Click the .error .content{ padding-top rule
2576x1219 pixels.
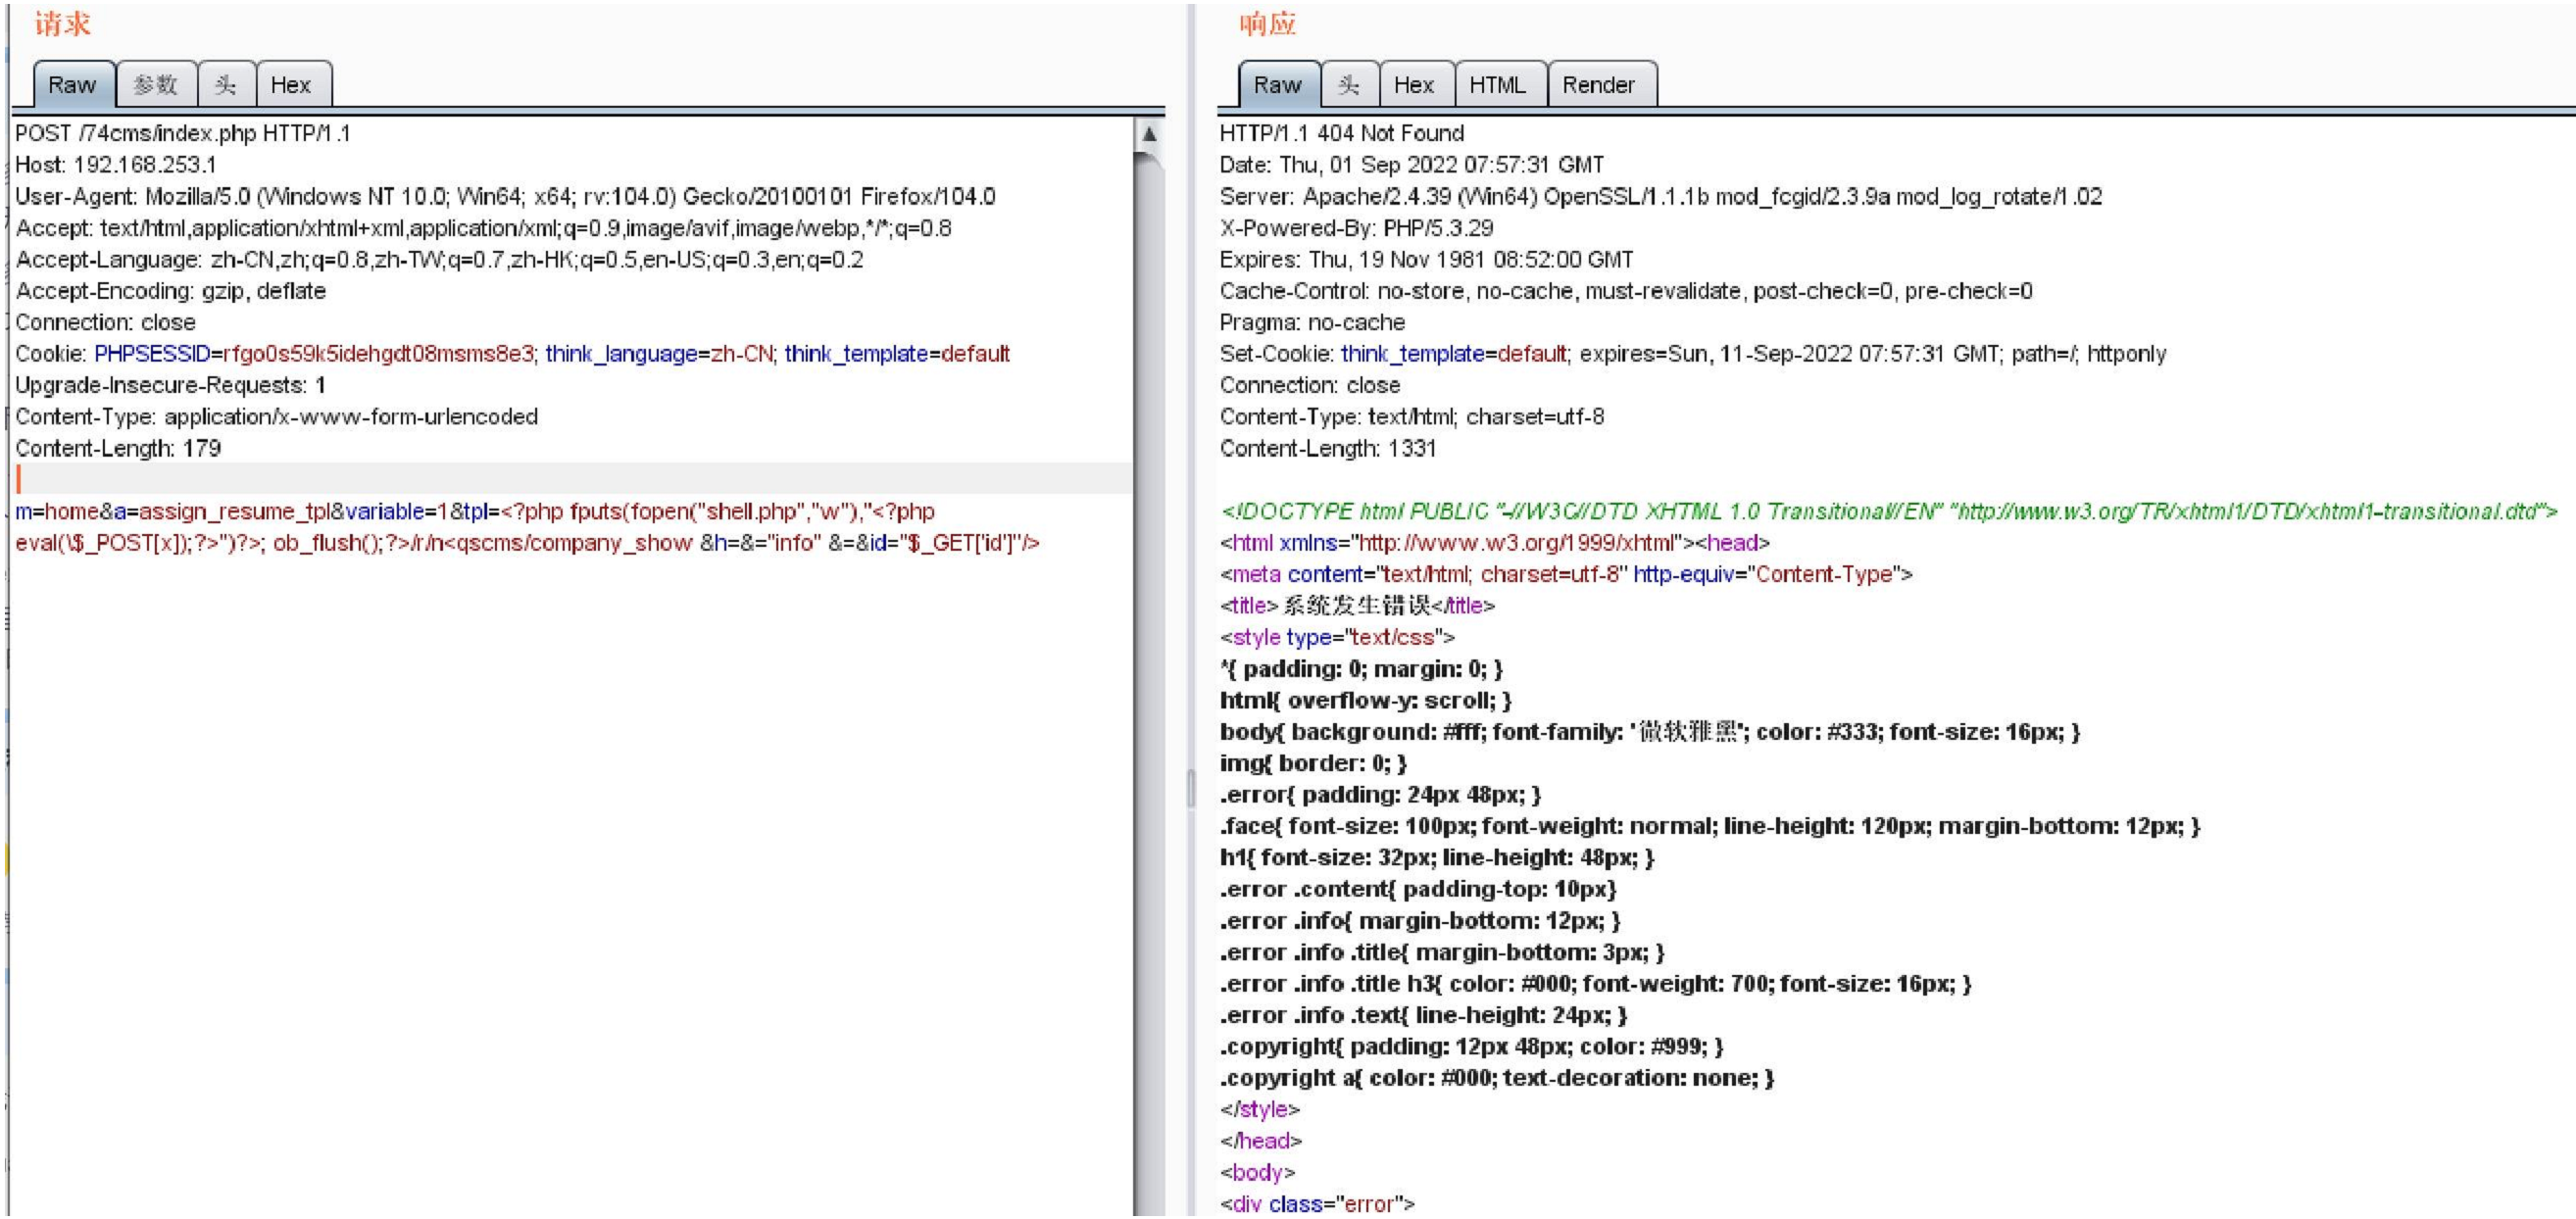click(x=1418, y=890)
